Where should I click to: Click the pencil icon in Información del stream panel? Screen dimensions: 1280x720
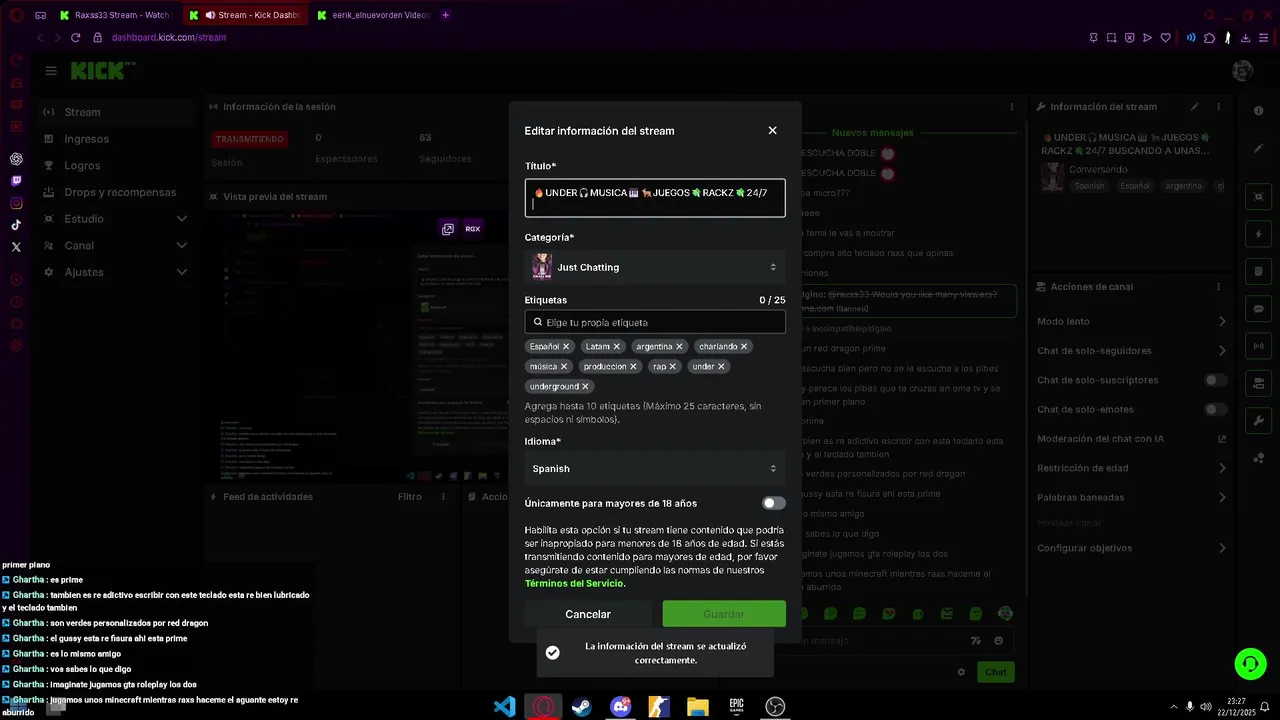pos(1194,107)
